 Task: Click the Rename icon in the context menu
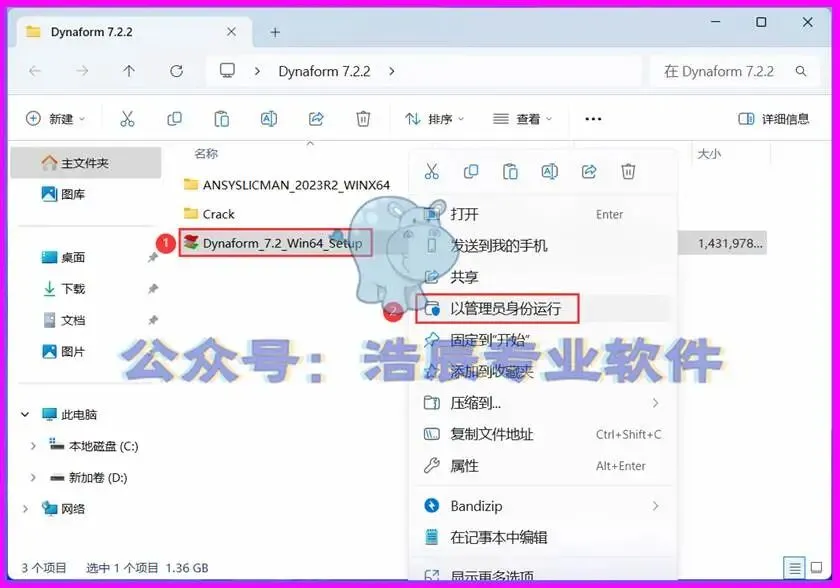tap(549, 171)
